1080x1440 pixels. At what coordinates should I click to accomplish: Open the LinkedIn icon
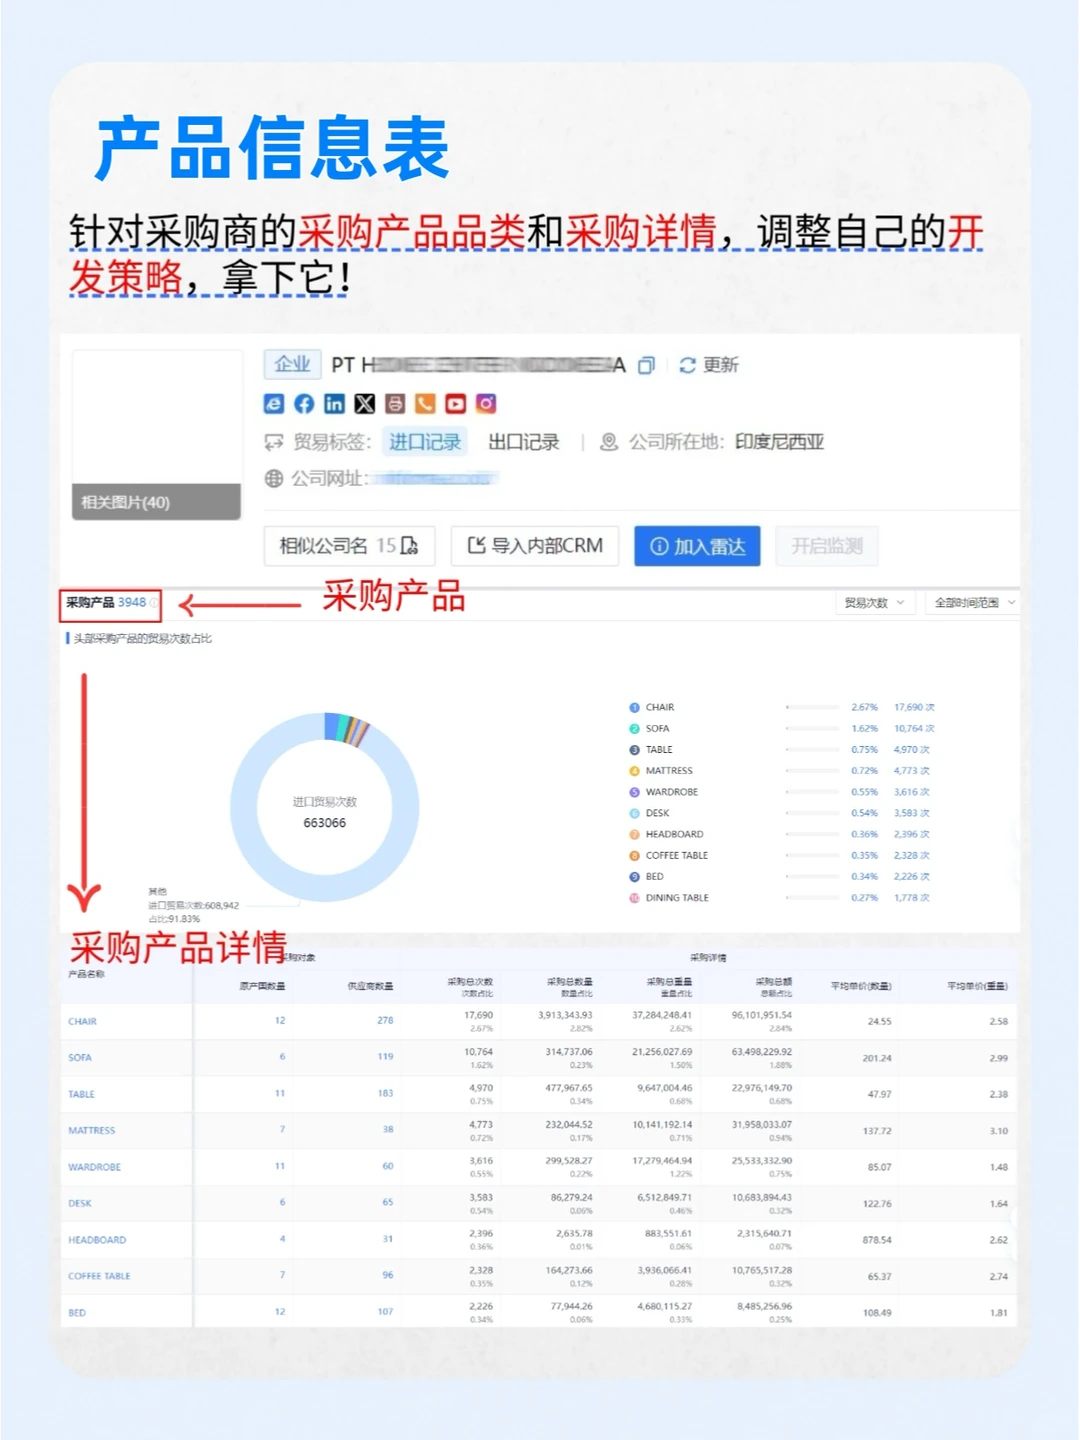(333, 404)
